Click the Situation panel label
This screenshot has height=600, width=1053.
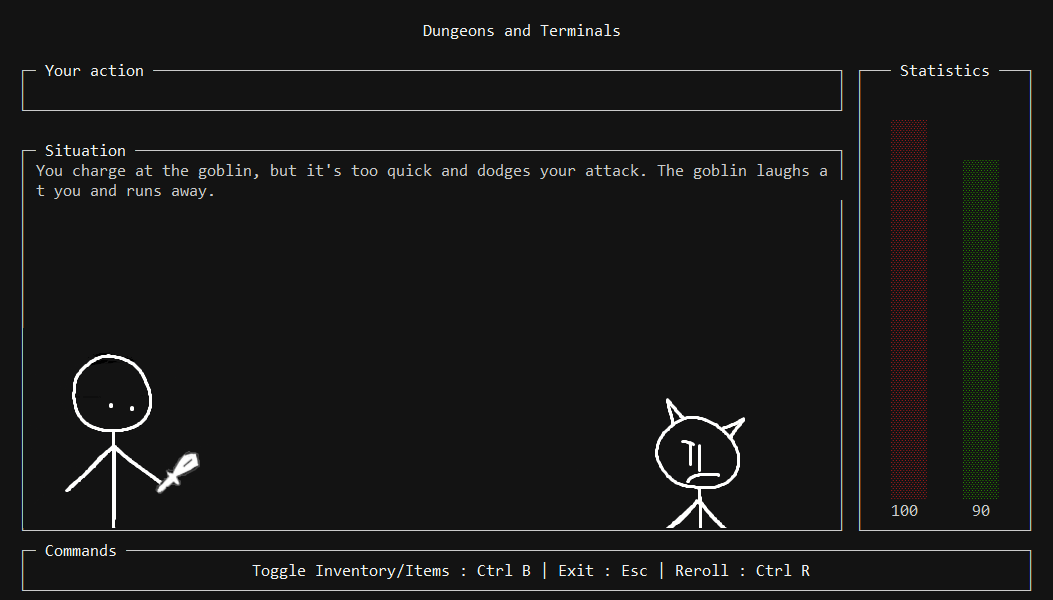click(x=85, y=151)
